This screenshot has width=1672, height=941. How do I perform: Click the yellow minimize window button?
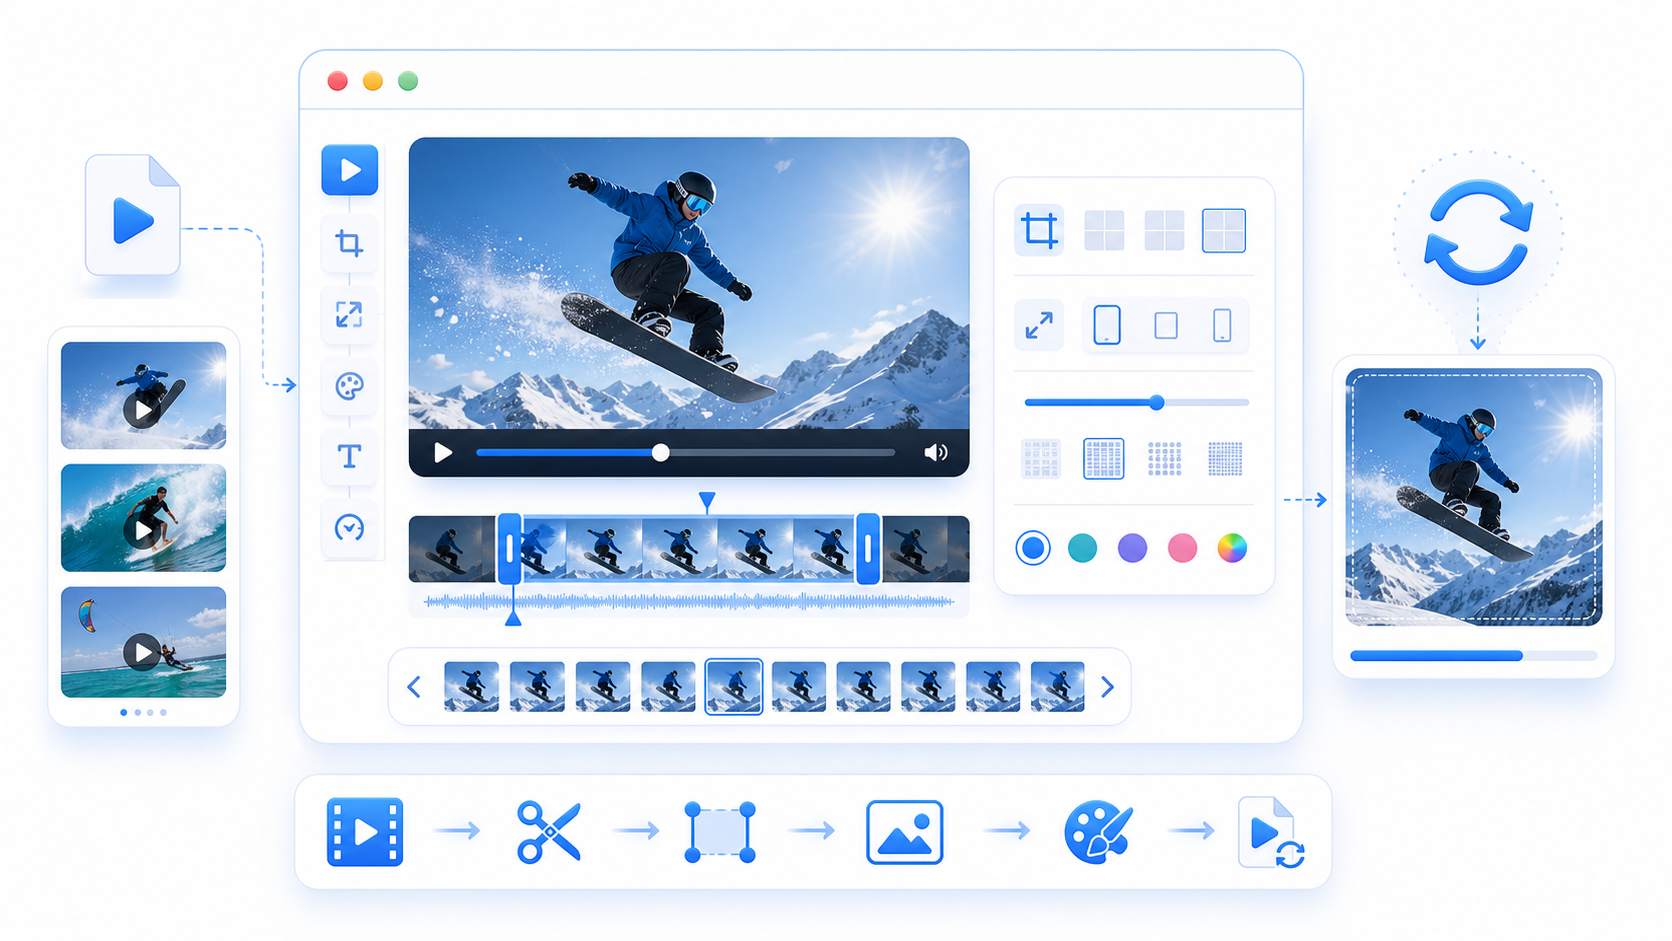coord(373,81)
